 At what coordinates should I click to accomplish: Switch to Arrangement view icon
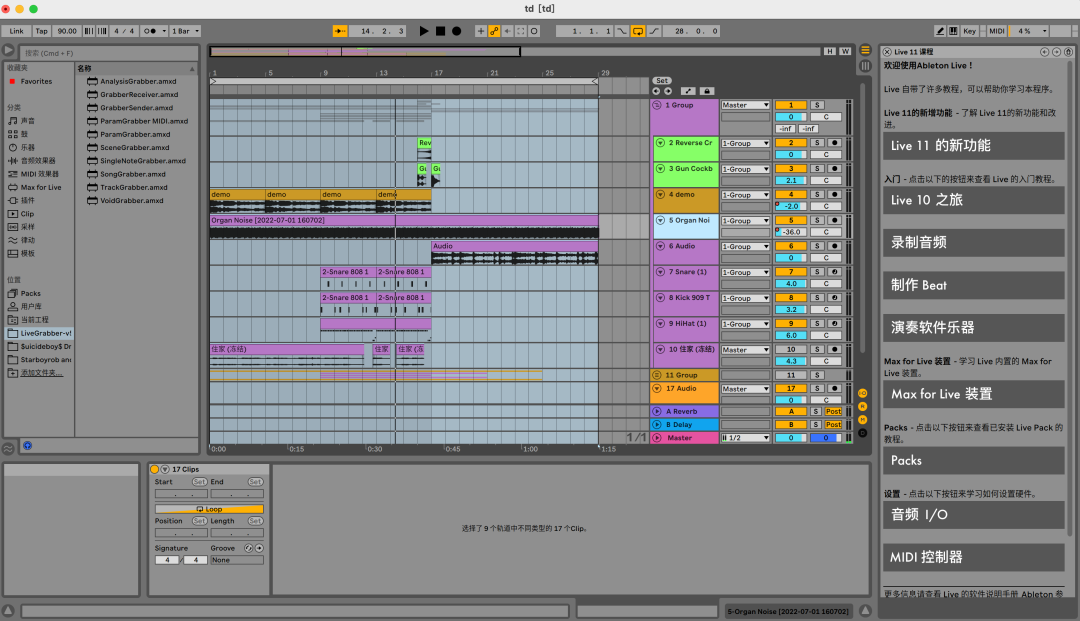[865, 50]
